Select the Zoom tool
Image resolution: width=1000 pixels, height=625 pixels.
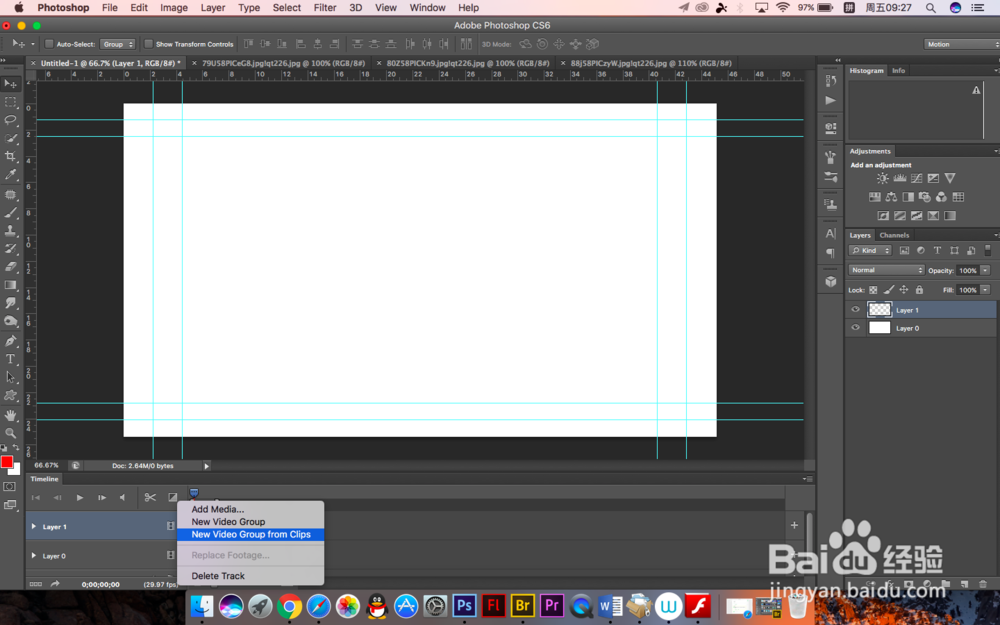click(10, 433)
